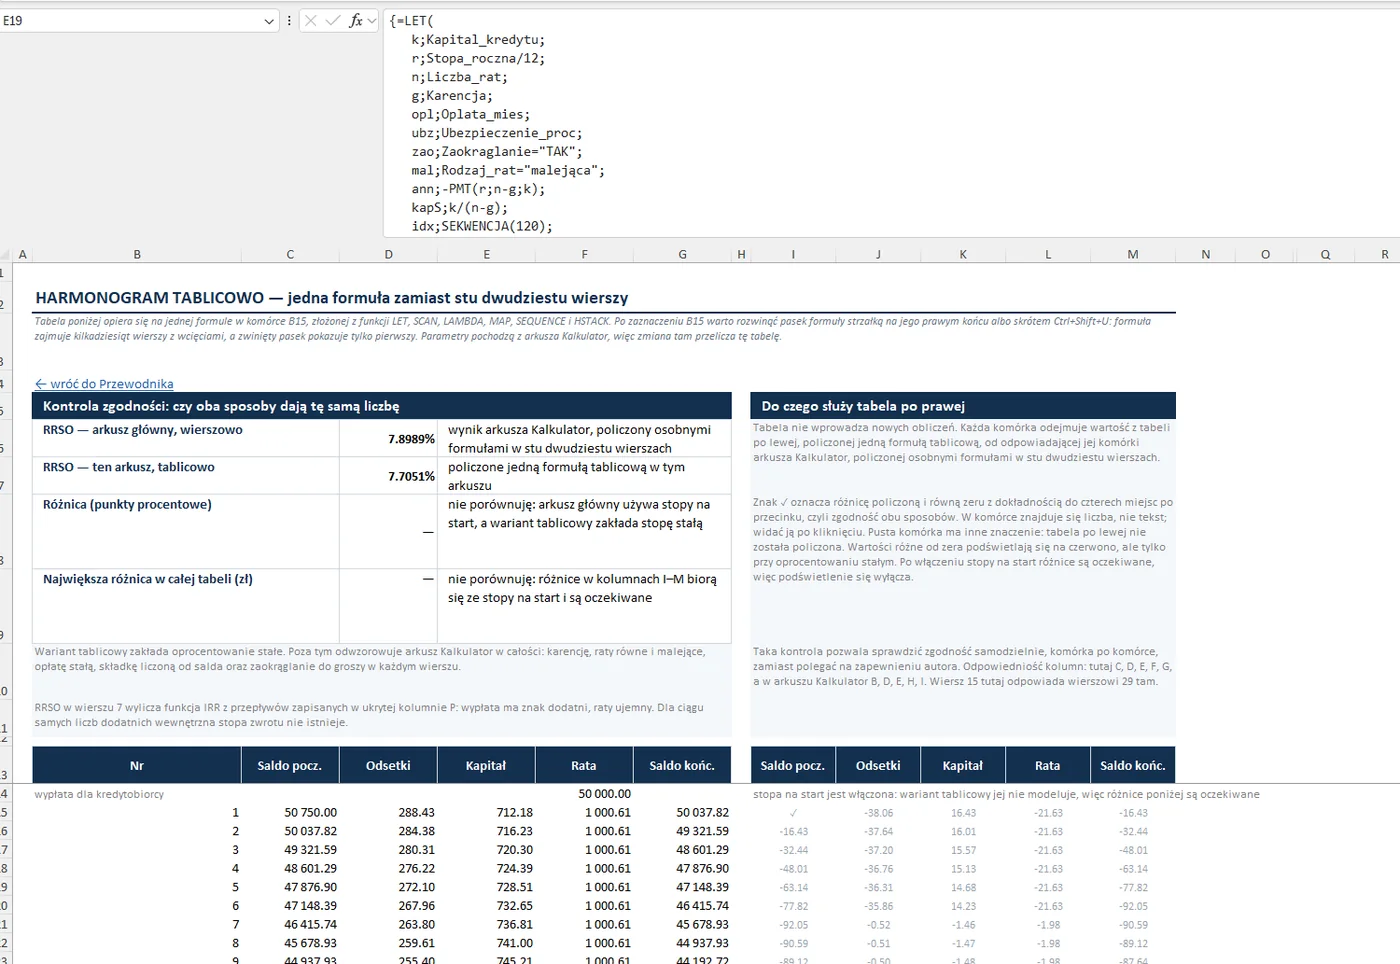Confirm the formula with the checkmark icon
The image size is (1400, 964).
(333, 20)
